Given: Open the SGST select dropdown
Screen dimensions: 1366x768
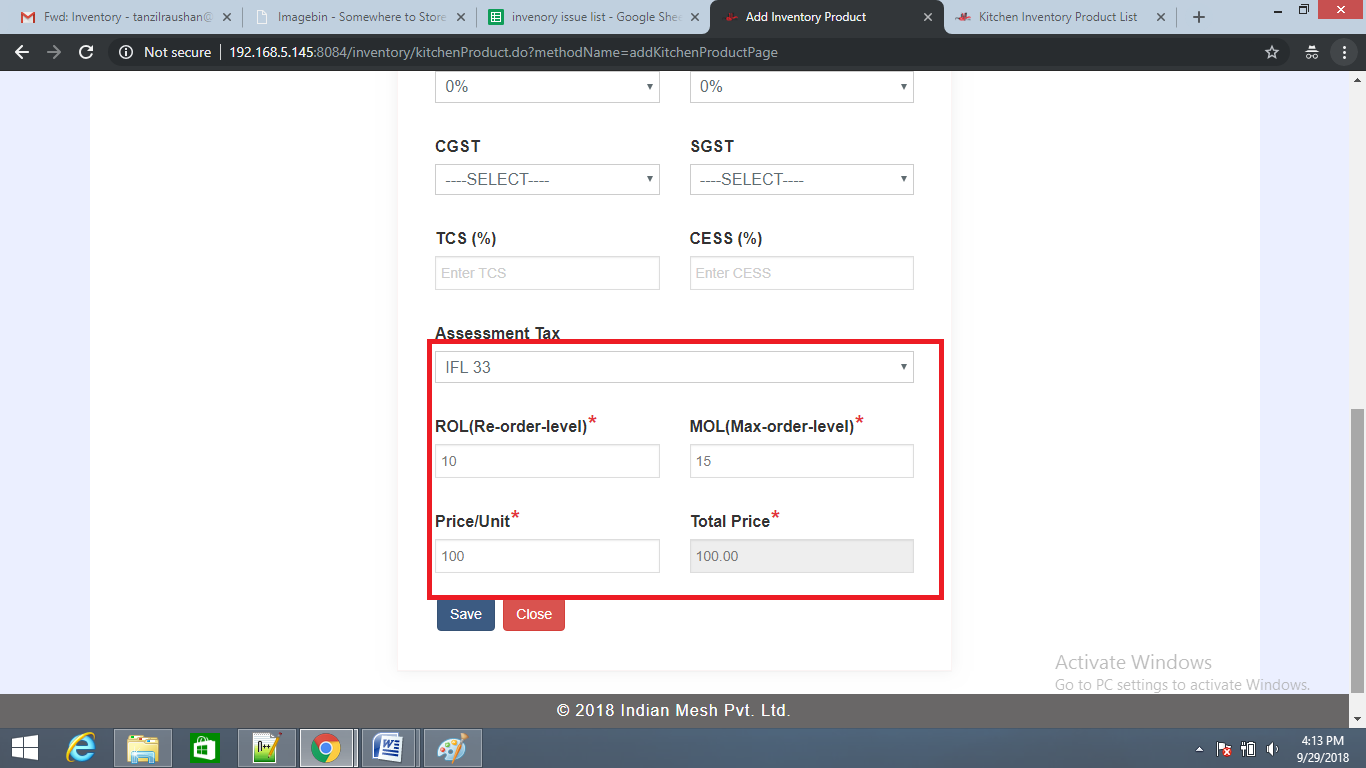Looking at the screenshot, I should (x=801, y=179).
